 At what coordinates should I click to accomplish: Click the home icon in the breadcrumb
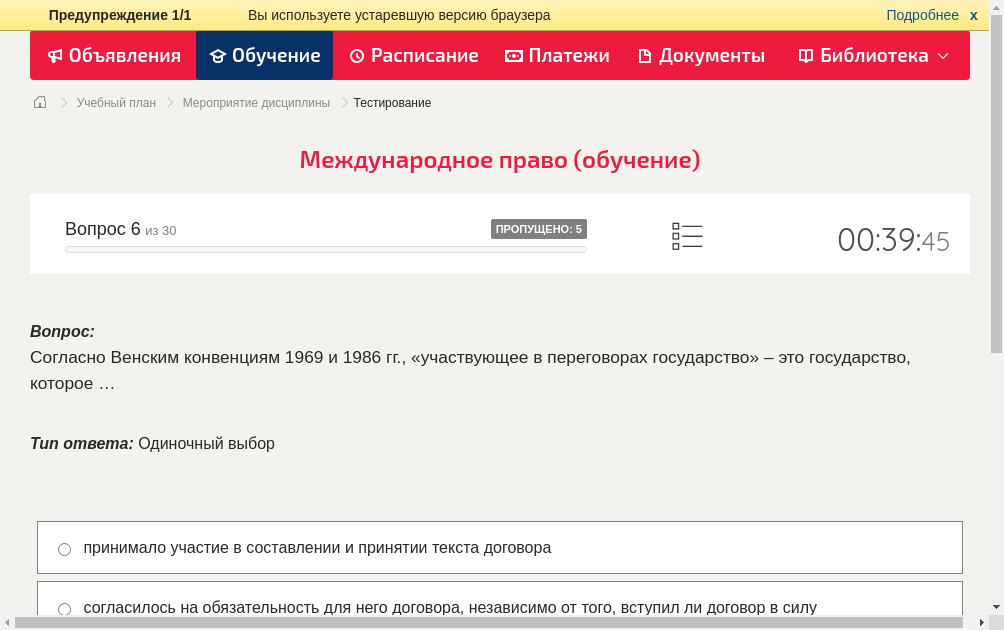39,102
